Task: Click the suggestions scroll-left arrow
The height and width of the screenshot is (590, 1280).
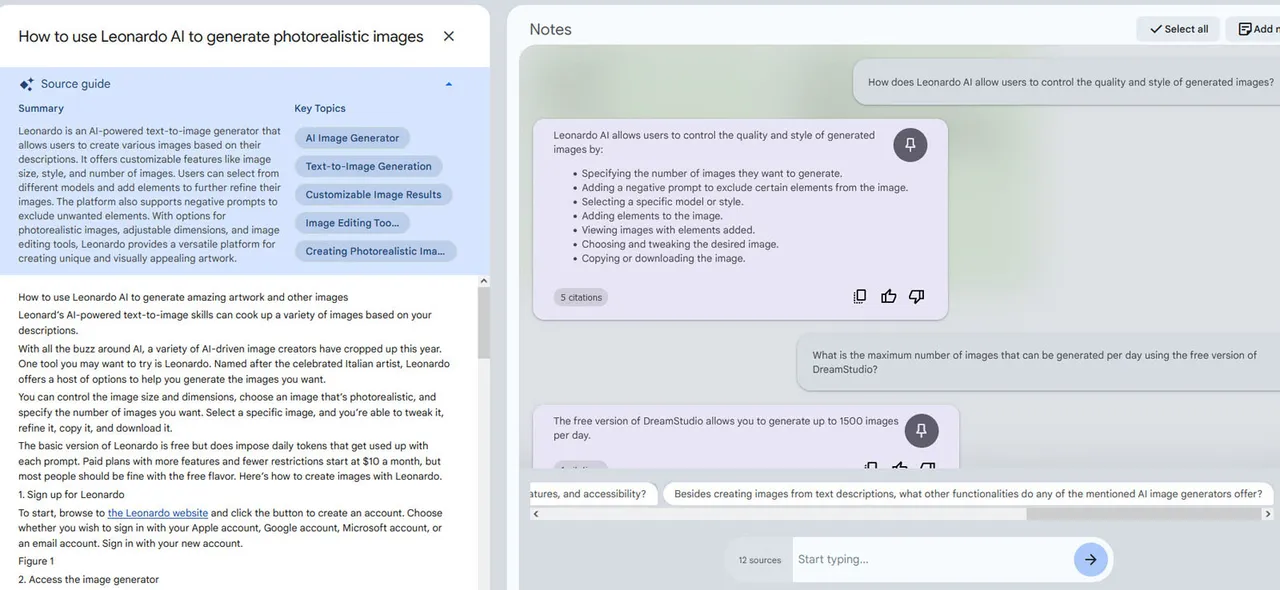Action: (x=536, y=514)
